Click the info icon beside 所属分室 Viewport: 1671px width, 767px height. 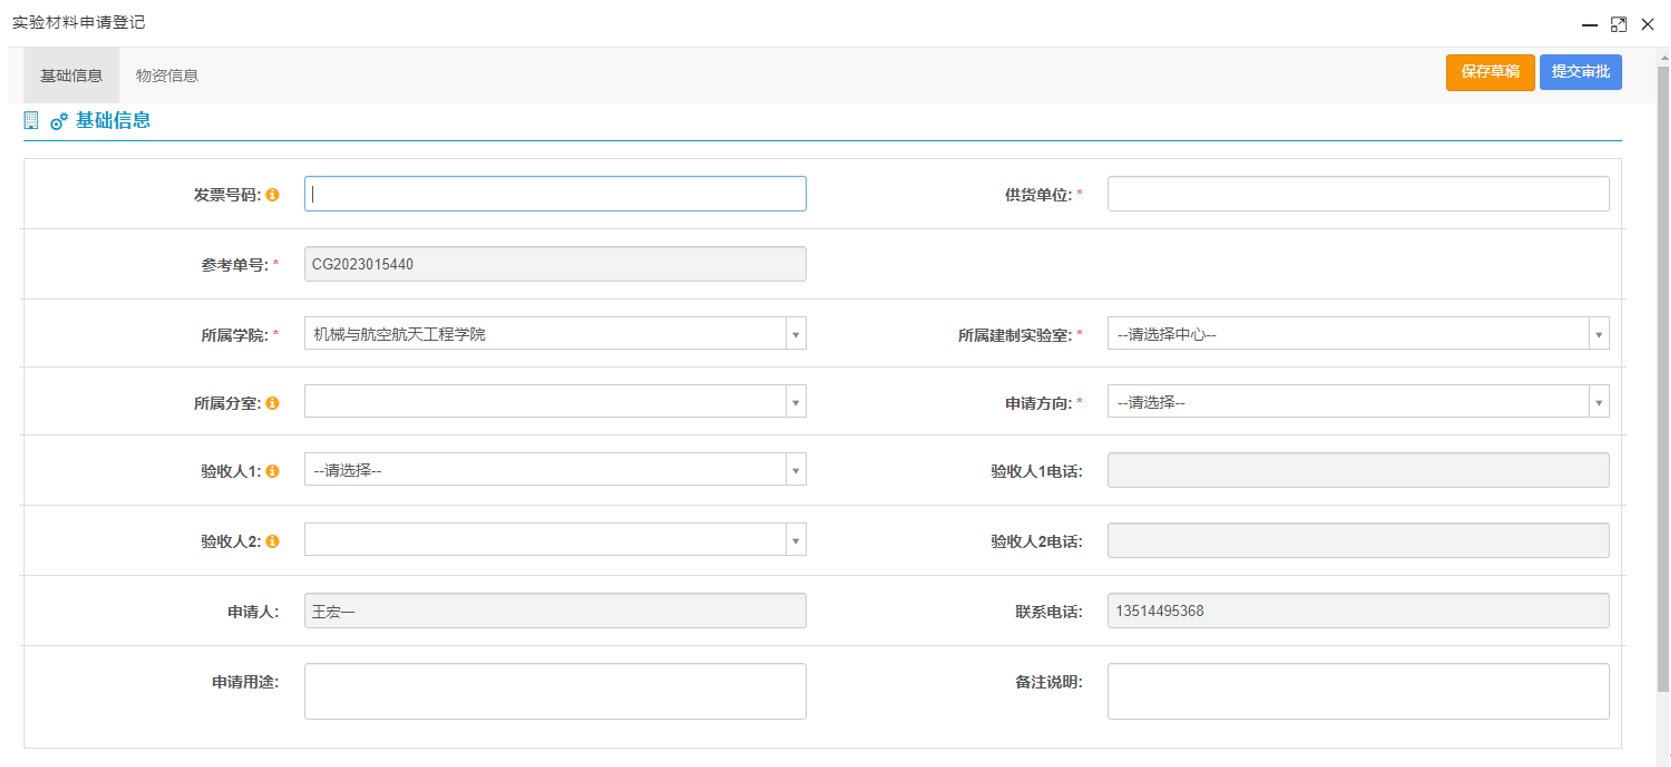(272, 403)
